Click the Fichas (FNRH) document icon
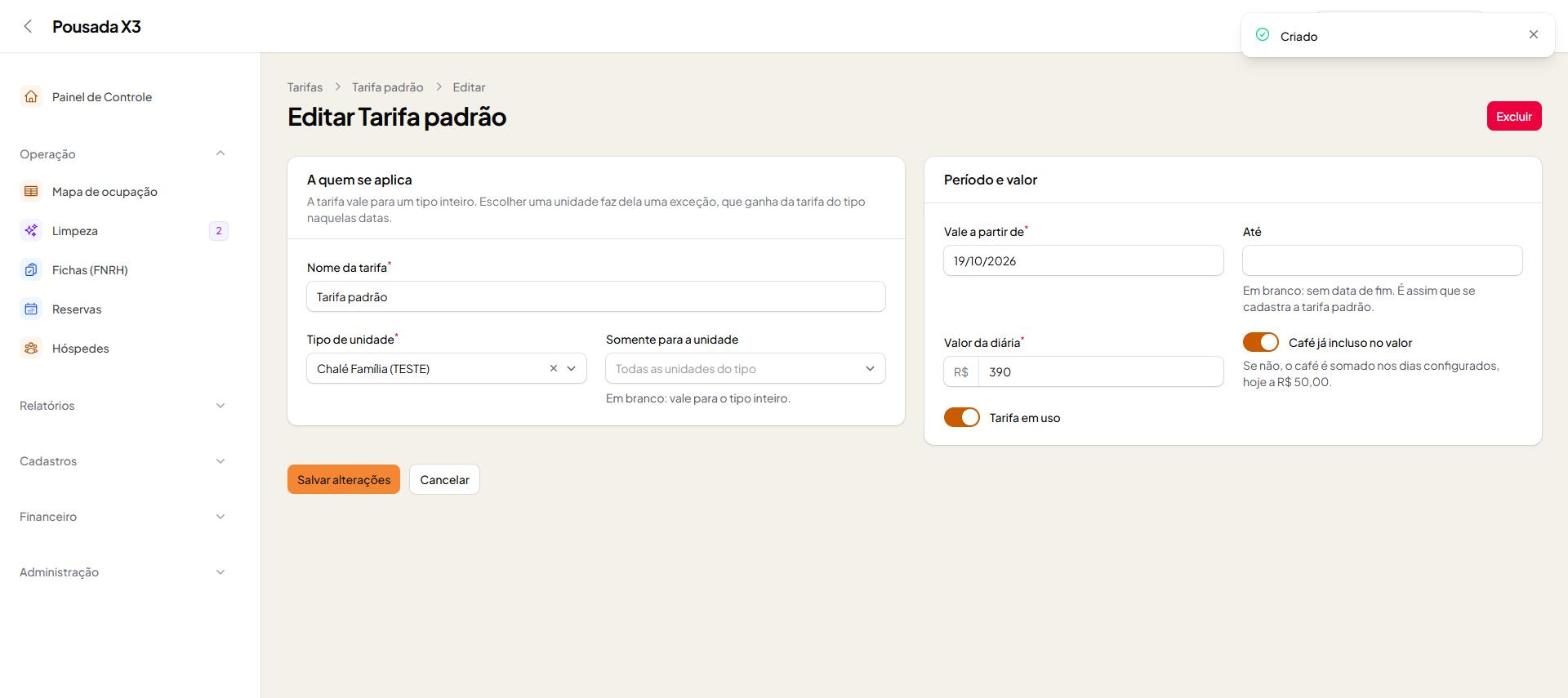 (31, 270)
